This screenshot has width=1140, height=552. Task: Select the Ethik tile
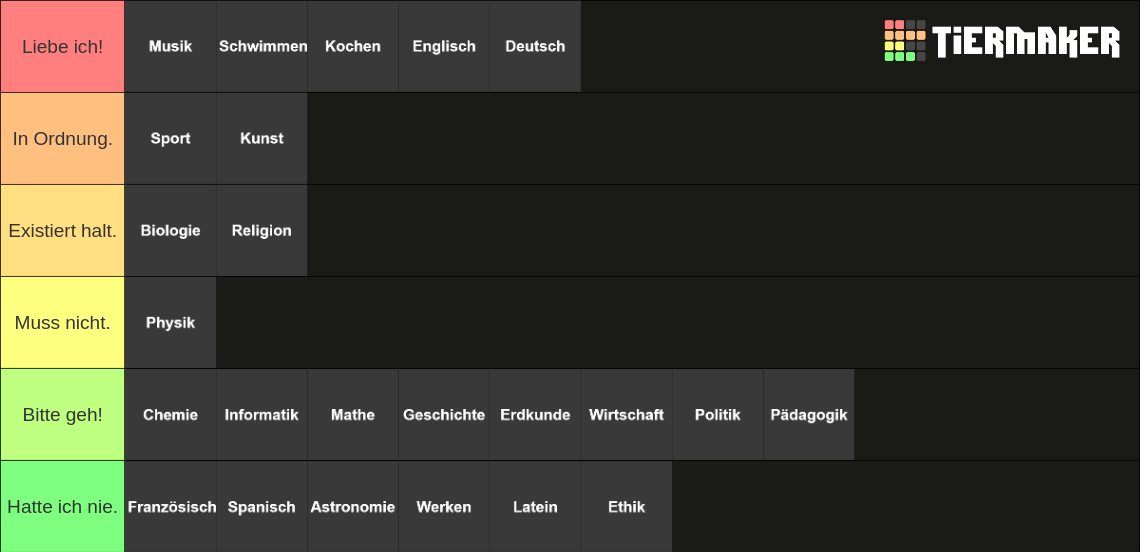click(x=626, y=506)
